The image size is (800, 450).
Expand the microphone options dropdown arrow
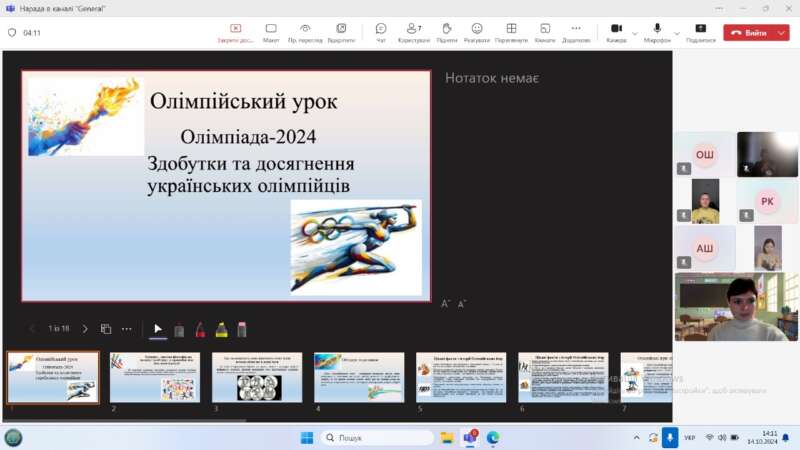(676, 32)
